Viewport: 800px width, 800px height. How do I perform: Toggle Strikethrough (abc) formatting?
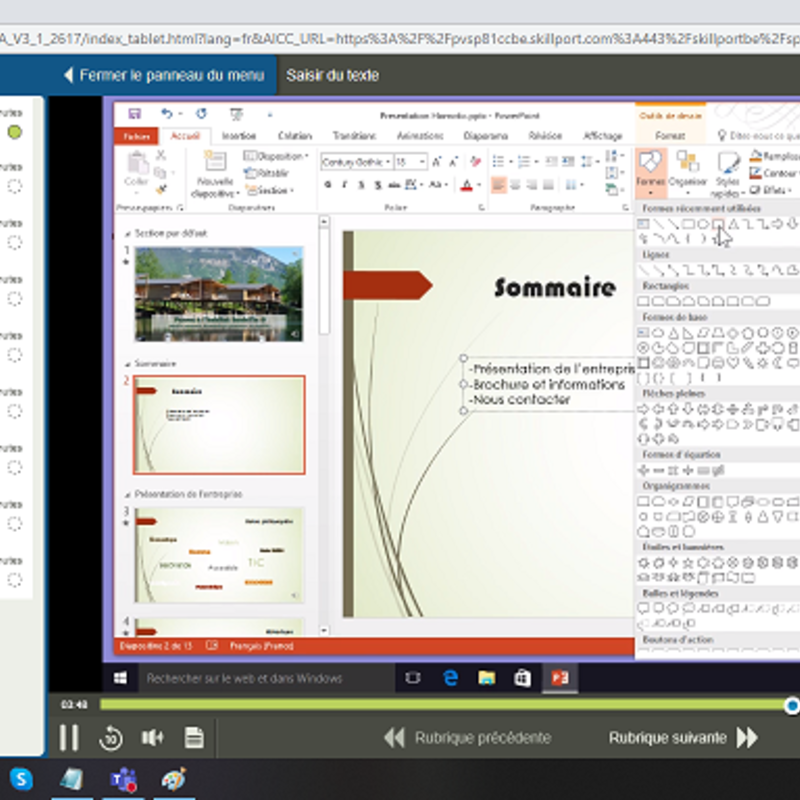(x=394, y=185)
